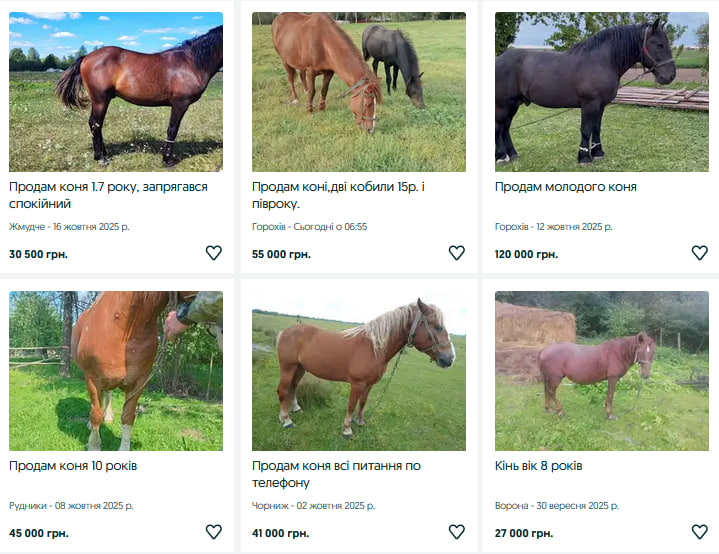Image resolution: width=719 pixels, height=554 pixels.
Task: View photo of blond-maned horse from Чорниж
Action: (x=359, y=371)
